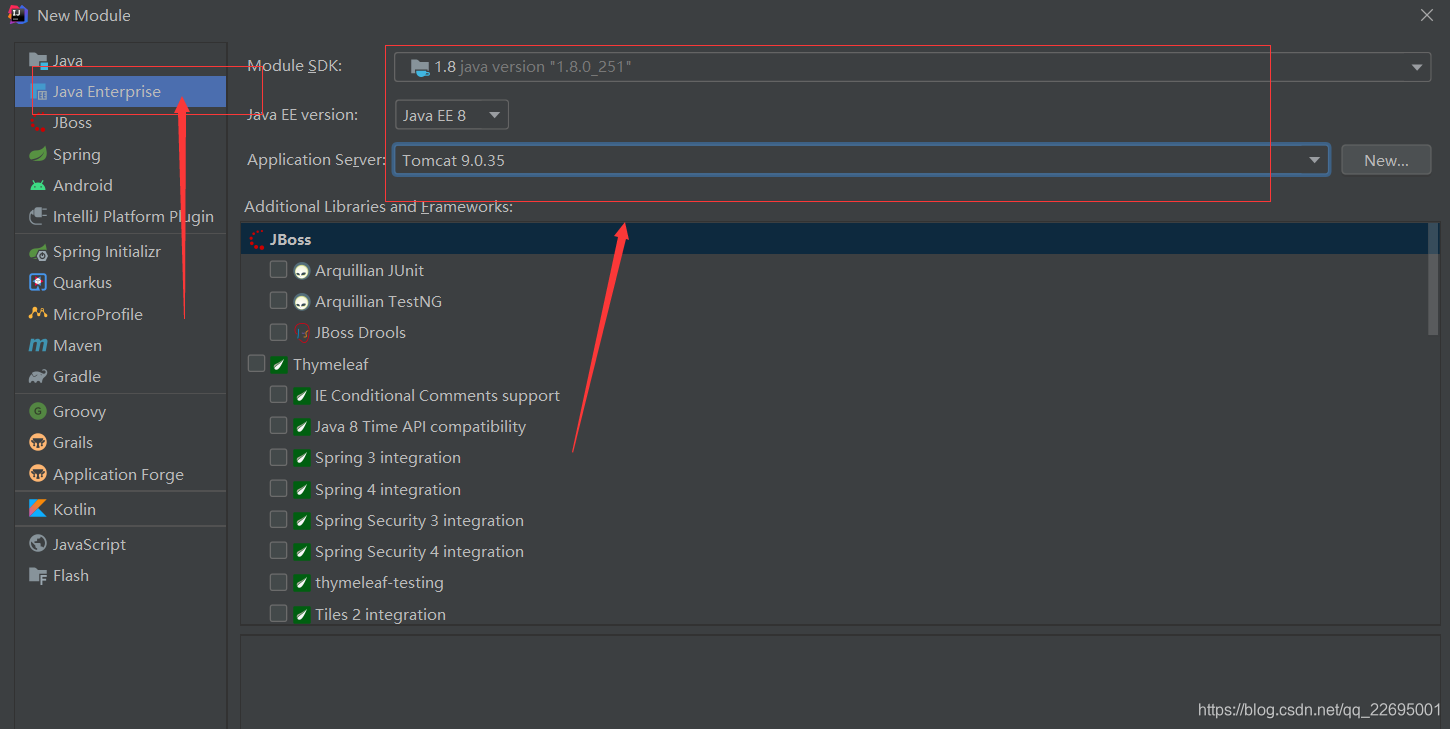Click the JavaScript globe icon
The height and width of the screenshot is (729, 1450).
pos(38,544)
